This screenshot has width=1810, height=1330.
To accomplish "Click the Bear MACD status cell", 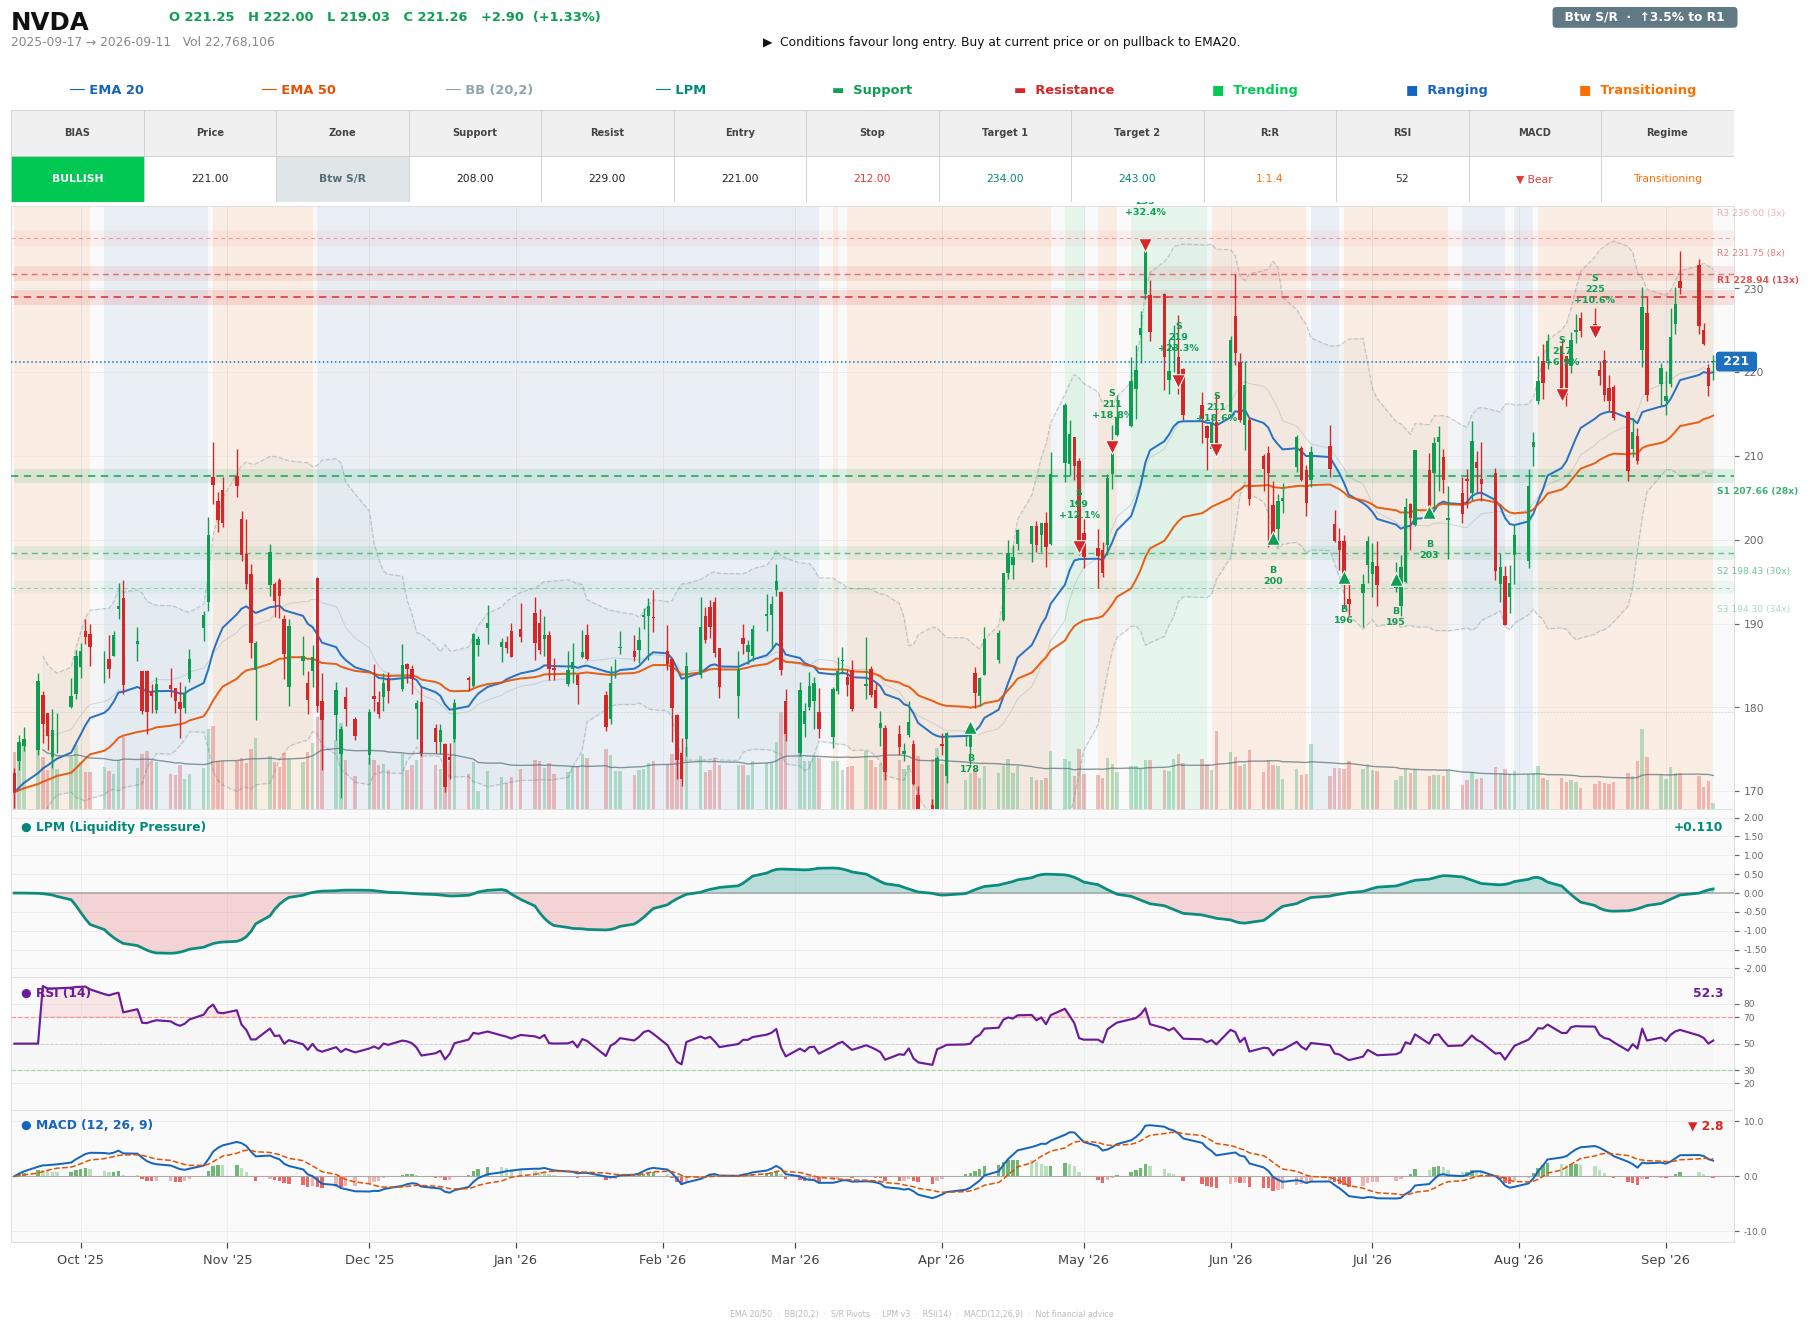I will 1534,179.
